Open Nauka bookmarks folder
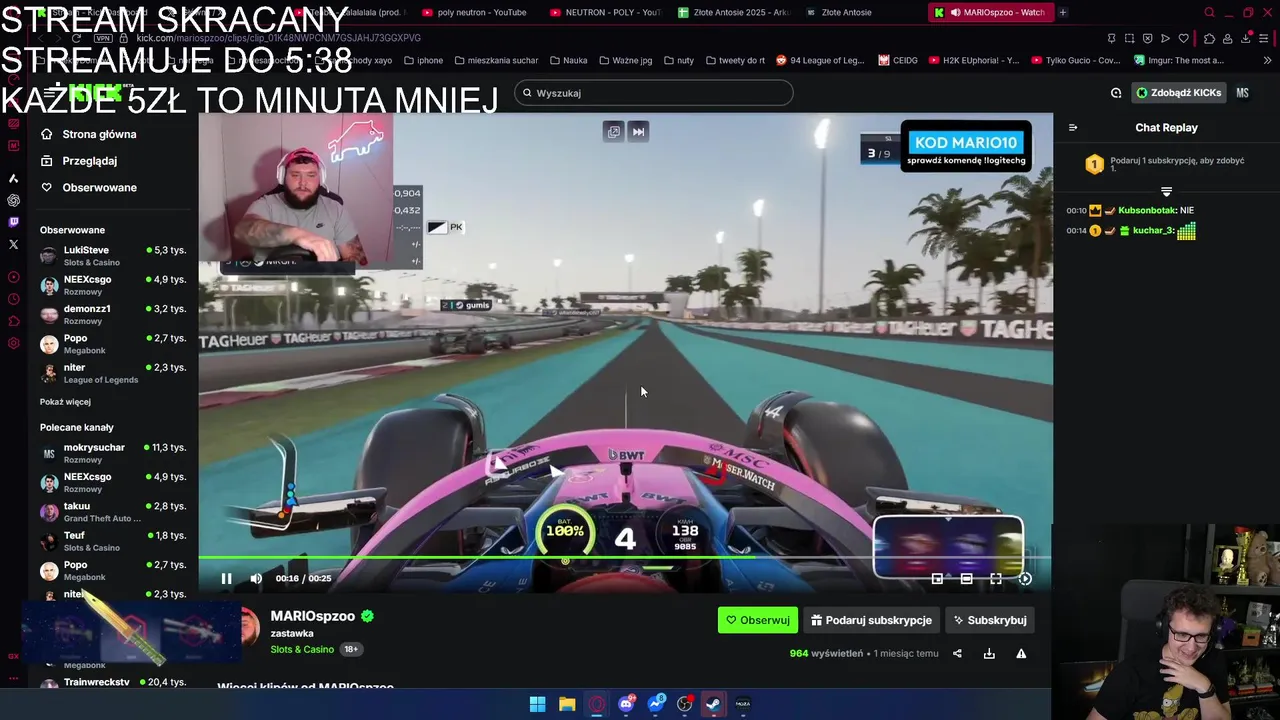This screenshot has width=1280, height=720. (x=568, y=60)
